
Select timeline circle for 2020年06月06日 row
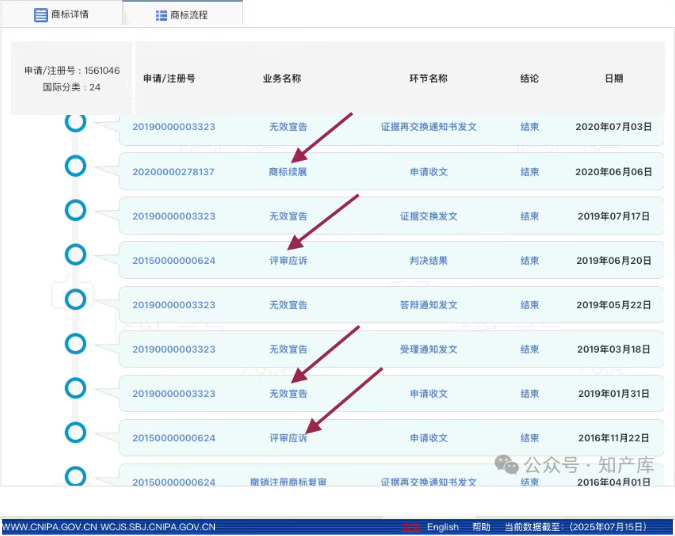75,166
